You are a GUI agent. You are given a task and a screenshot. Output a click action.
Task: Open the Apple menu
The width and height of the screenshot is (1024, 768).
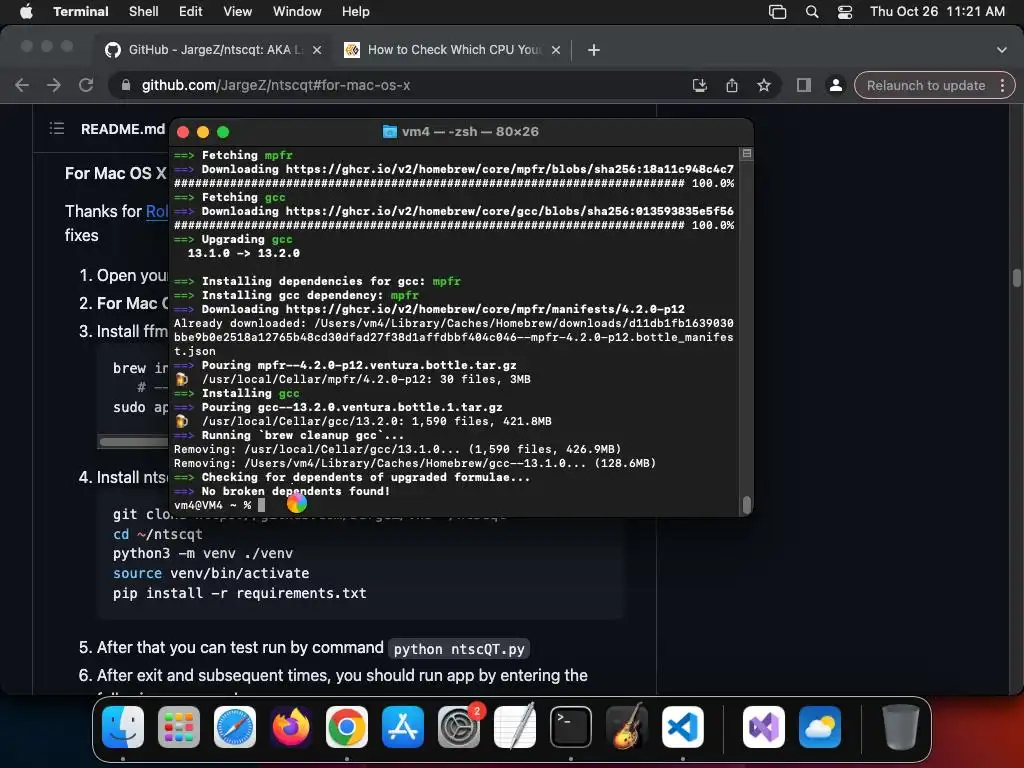pyautogui.click(x=26, y=11)
